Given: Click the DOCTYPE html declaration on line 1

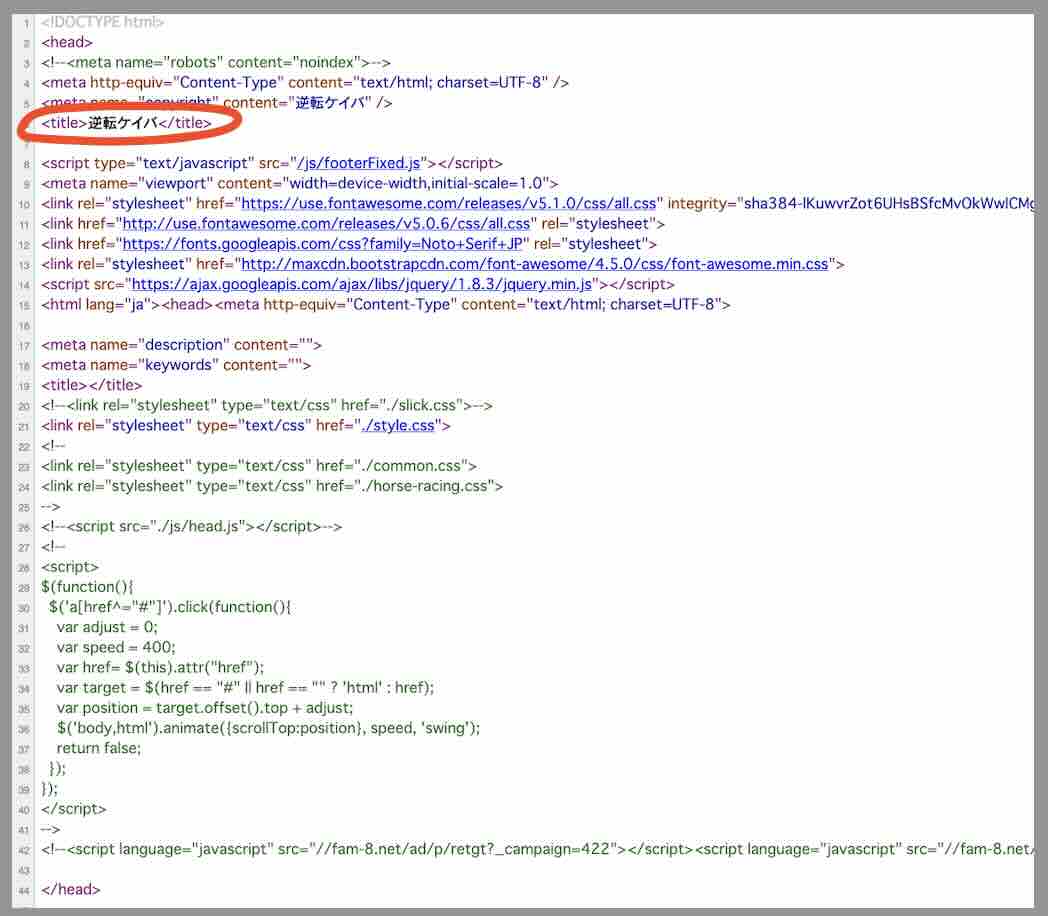Looking at the screenshot, I should 103,21.
